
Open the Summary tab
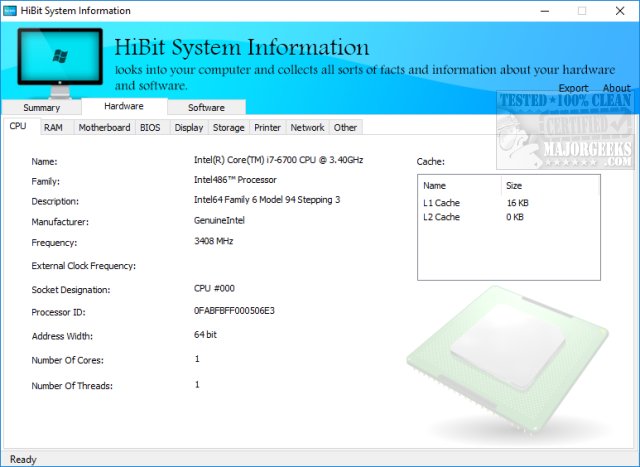[x=42, y=107]
